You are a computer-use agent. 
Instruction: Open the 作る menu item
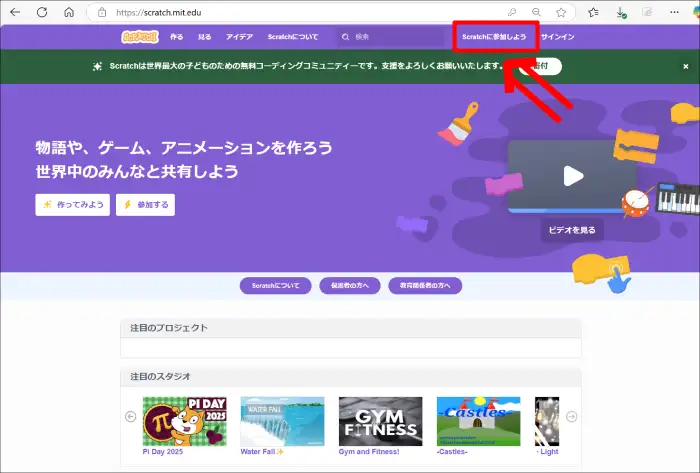point(176,37)
